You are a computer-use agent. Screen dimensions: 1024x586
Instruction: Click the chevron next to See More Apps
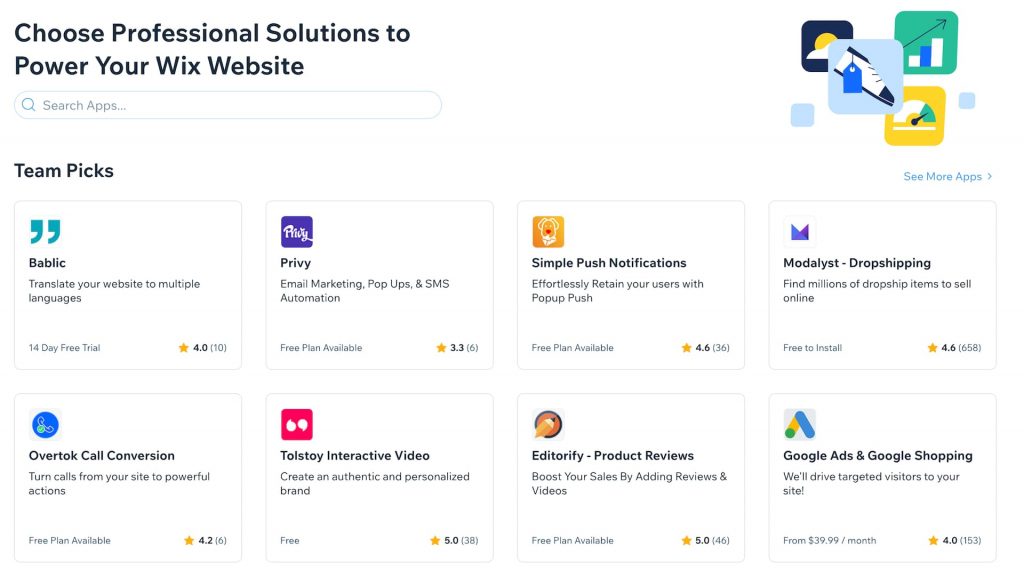[x=990, y=176]
